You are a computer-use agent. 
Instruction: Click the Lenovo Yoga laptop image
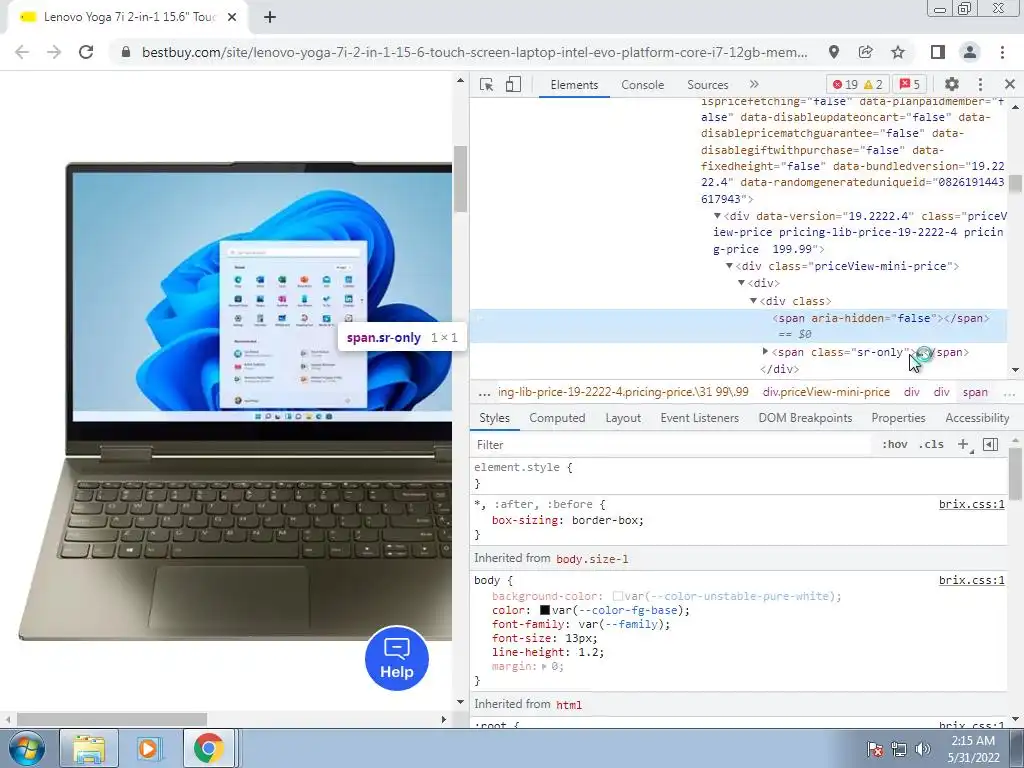click(235, 400)
